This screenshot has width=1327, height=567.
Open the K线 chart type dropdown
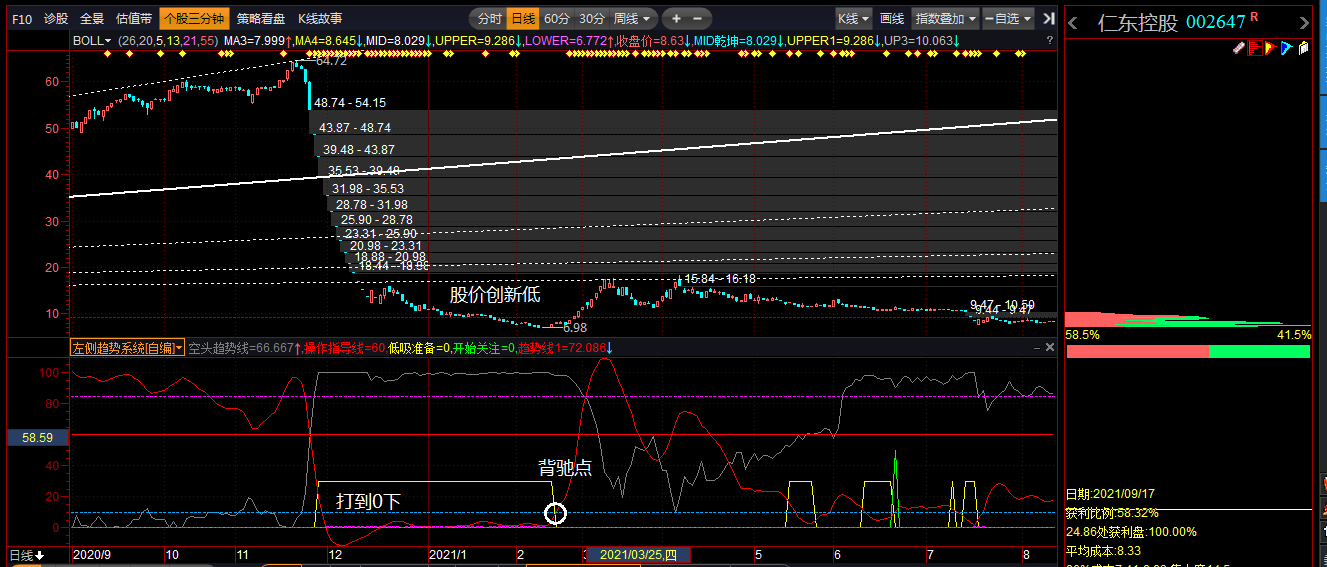[x=854, y=18]
